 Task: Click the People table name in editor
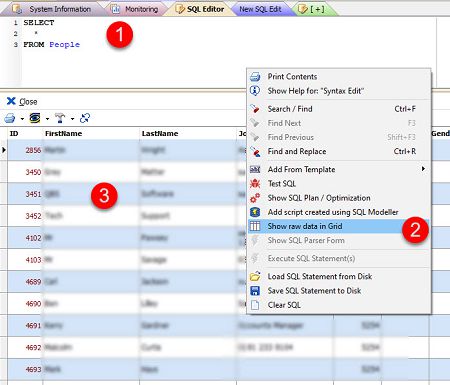point(65,45)
